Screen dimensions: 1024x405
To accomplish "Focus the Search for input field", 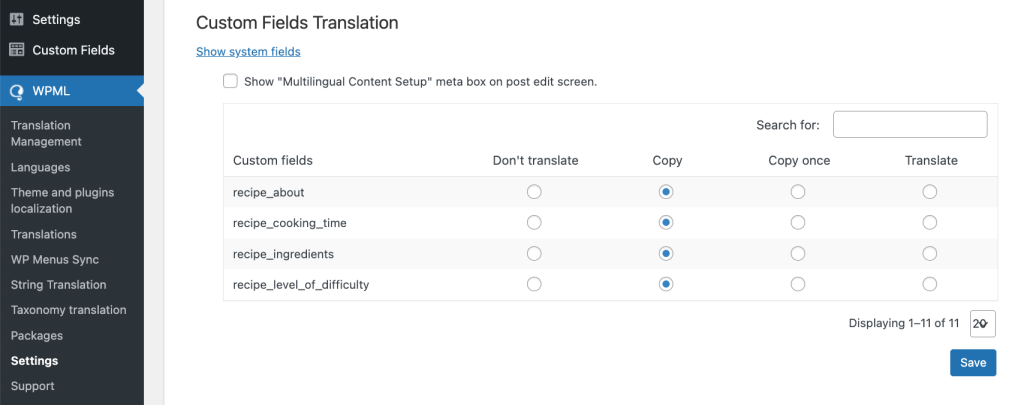I will tap(910, 124).
